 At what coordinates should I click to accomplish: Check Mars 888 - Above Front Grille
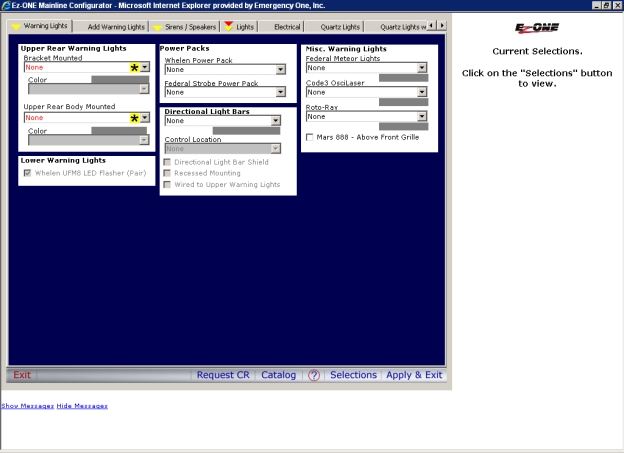coord(310,137)
